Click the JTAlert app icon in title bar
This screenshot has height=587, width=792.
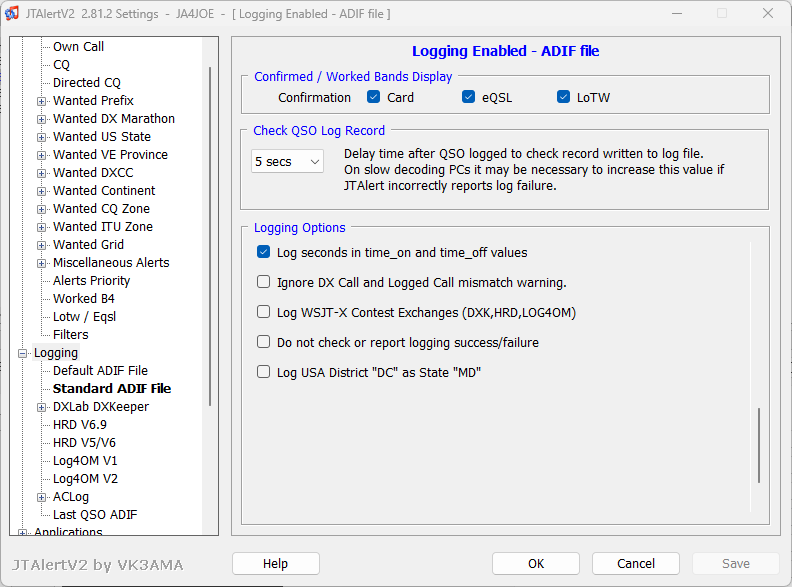click(x=13, y=14)
